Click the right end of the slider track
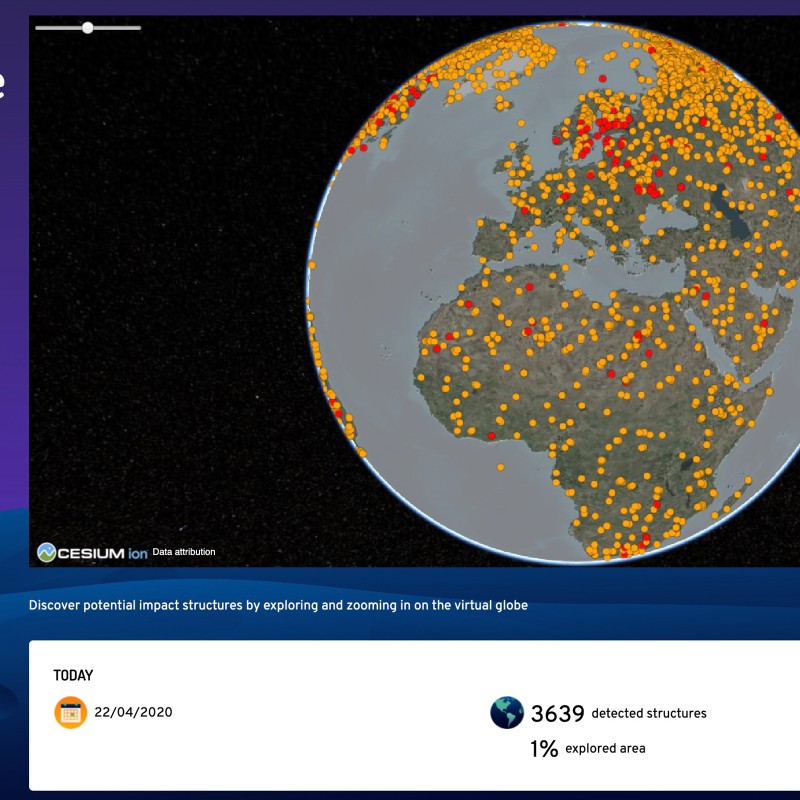800x800 pixels. (139, 28)
